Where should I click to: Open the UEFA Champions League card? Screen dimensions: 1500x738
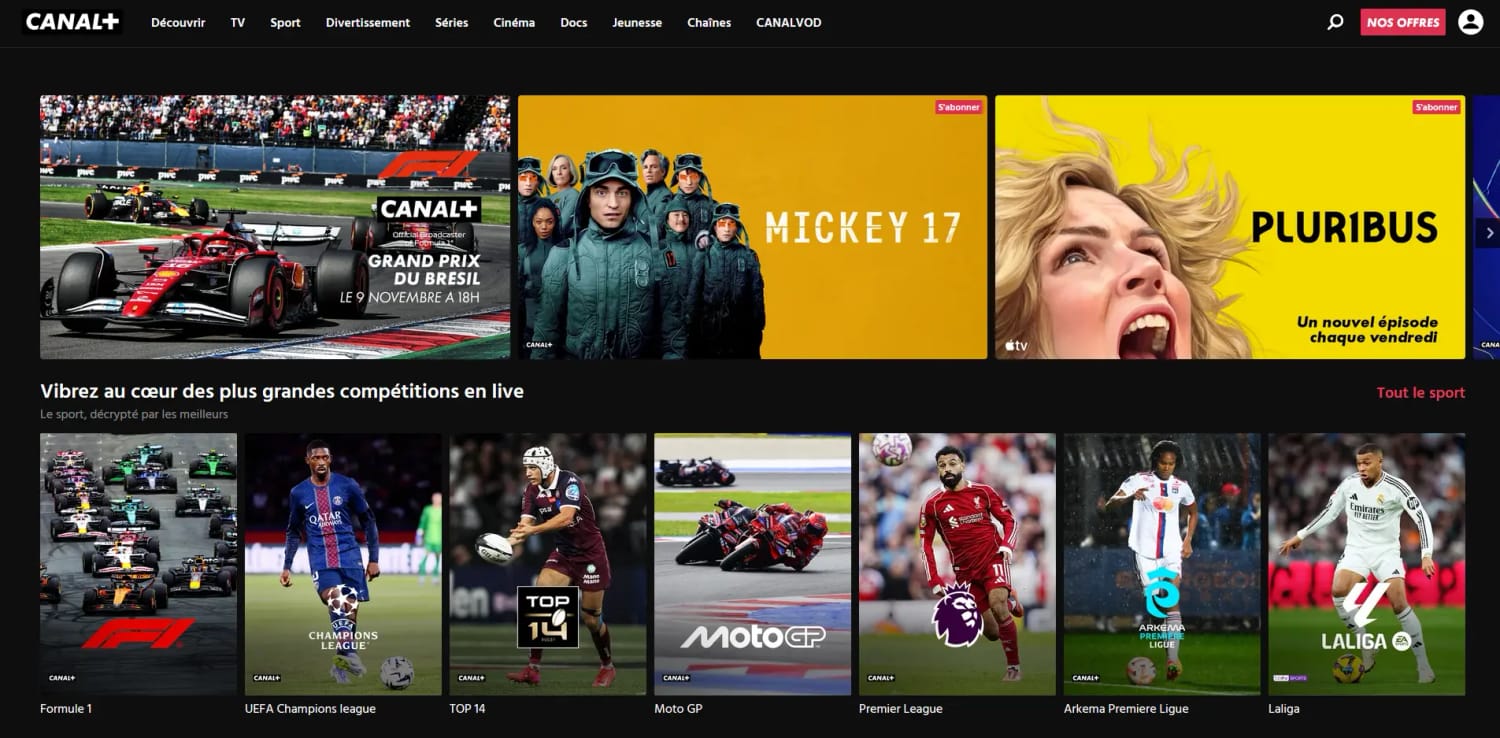point(342,563)
